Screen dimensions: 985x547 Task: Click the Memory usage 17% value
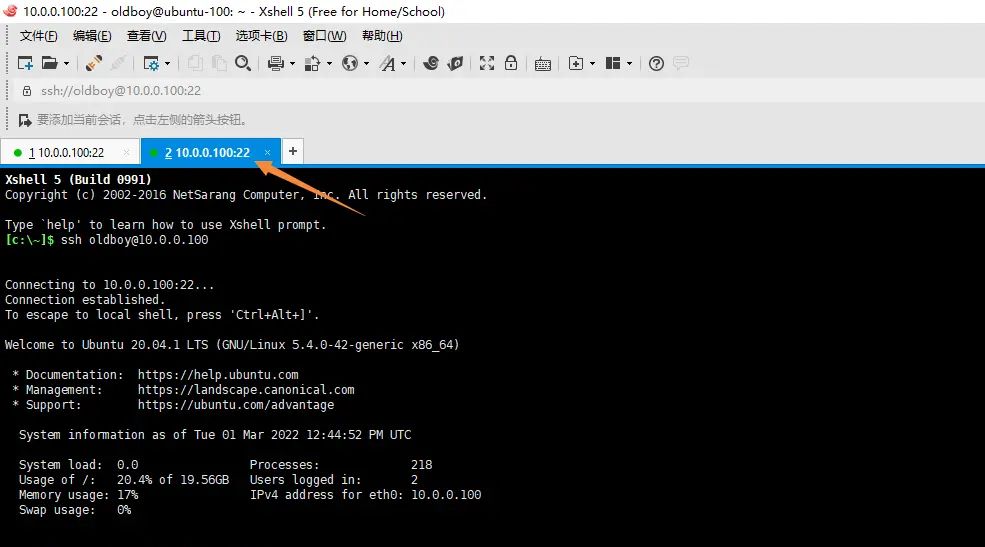(128, 495)
